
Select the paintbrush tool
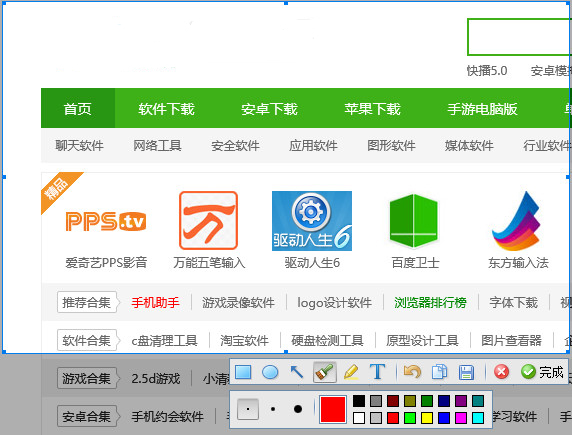[324, 372]
